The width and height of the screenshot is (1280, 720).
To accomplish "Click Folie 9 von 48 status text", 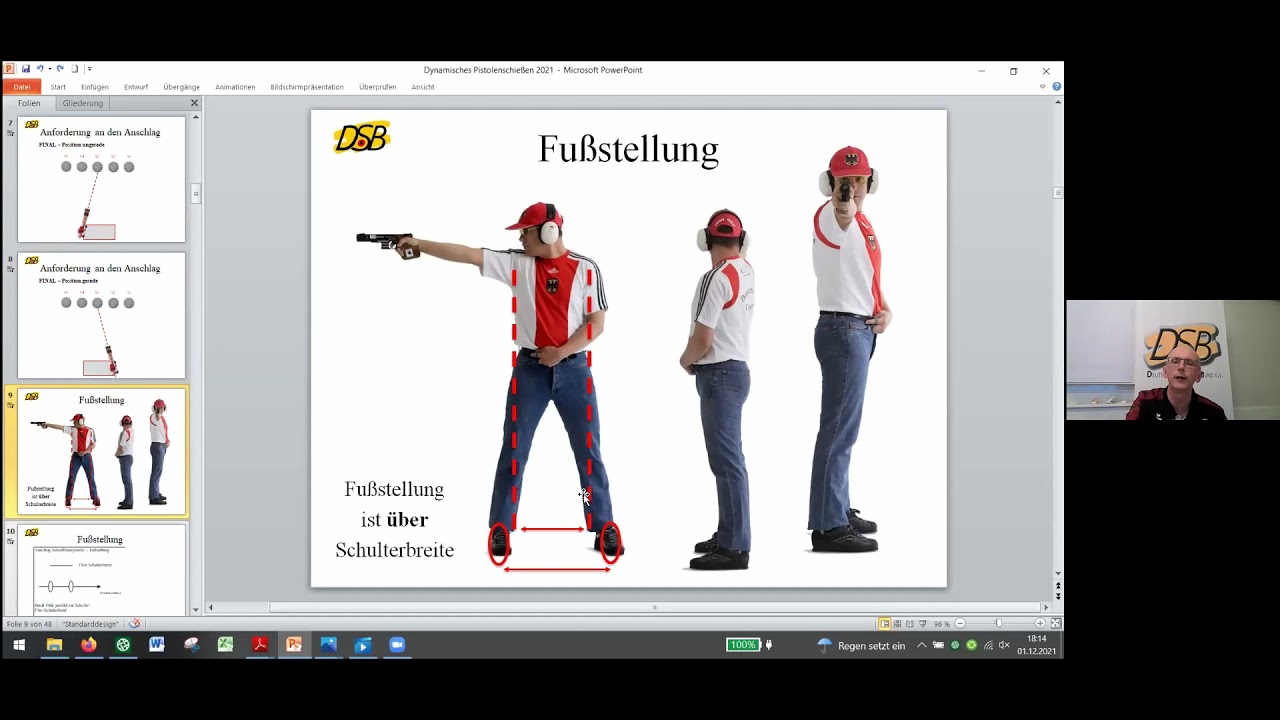I will click(x=29, y=624).
